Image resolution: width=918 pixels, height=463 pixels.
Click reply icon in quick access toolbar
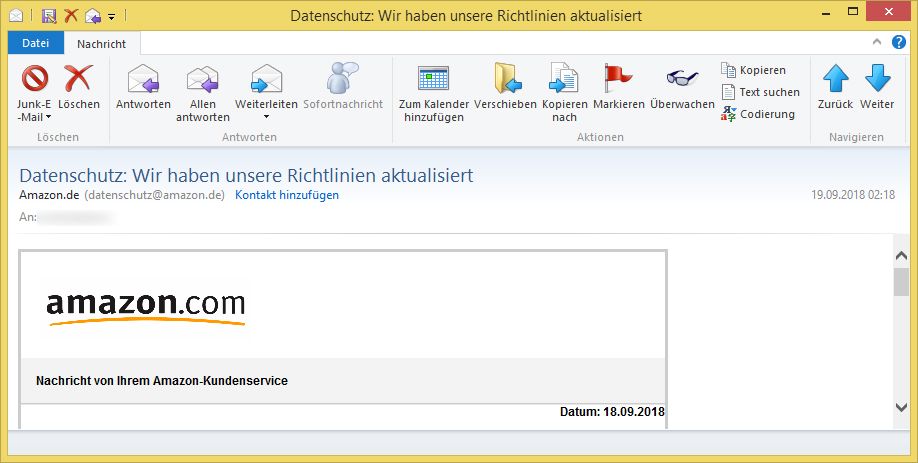tap(93, 16)
